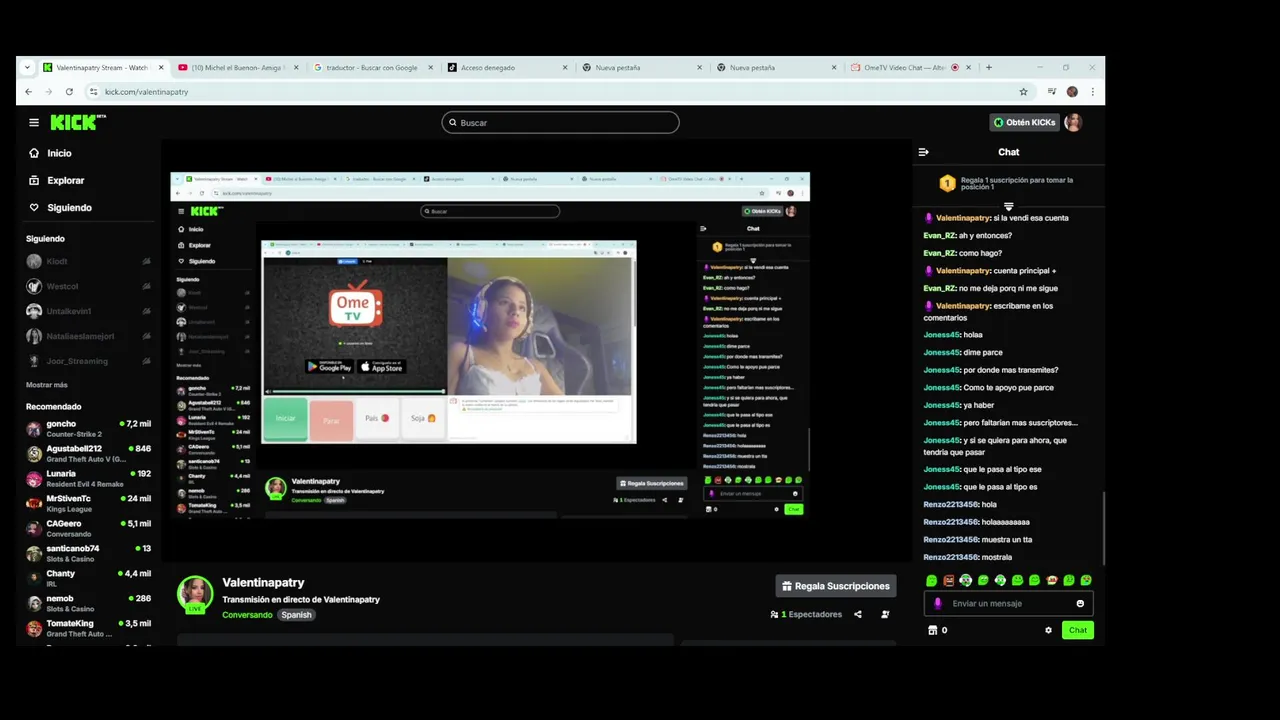Select the first headphones blob emote
1280x720 pixels.
coord(966,580)
